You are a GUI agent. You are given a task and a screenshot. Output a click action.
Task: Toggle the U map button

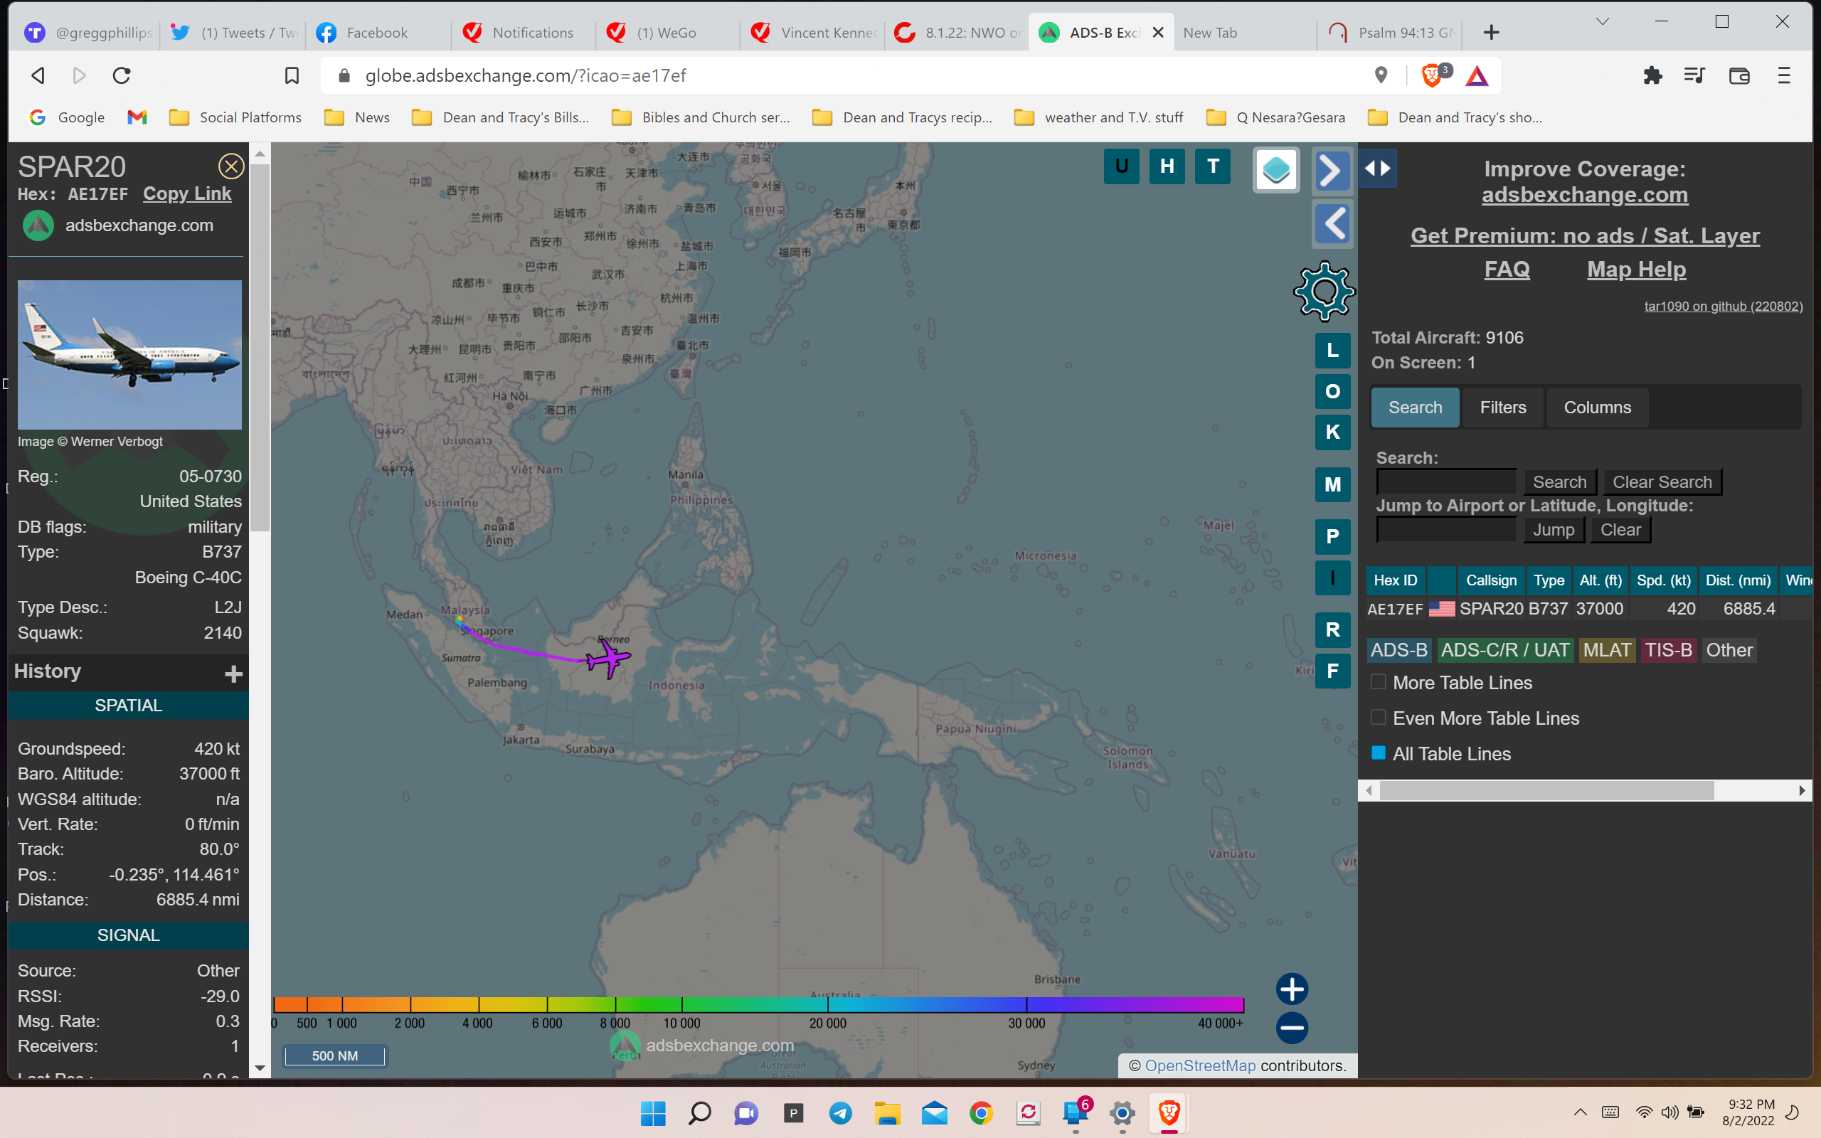(1121, 166)
